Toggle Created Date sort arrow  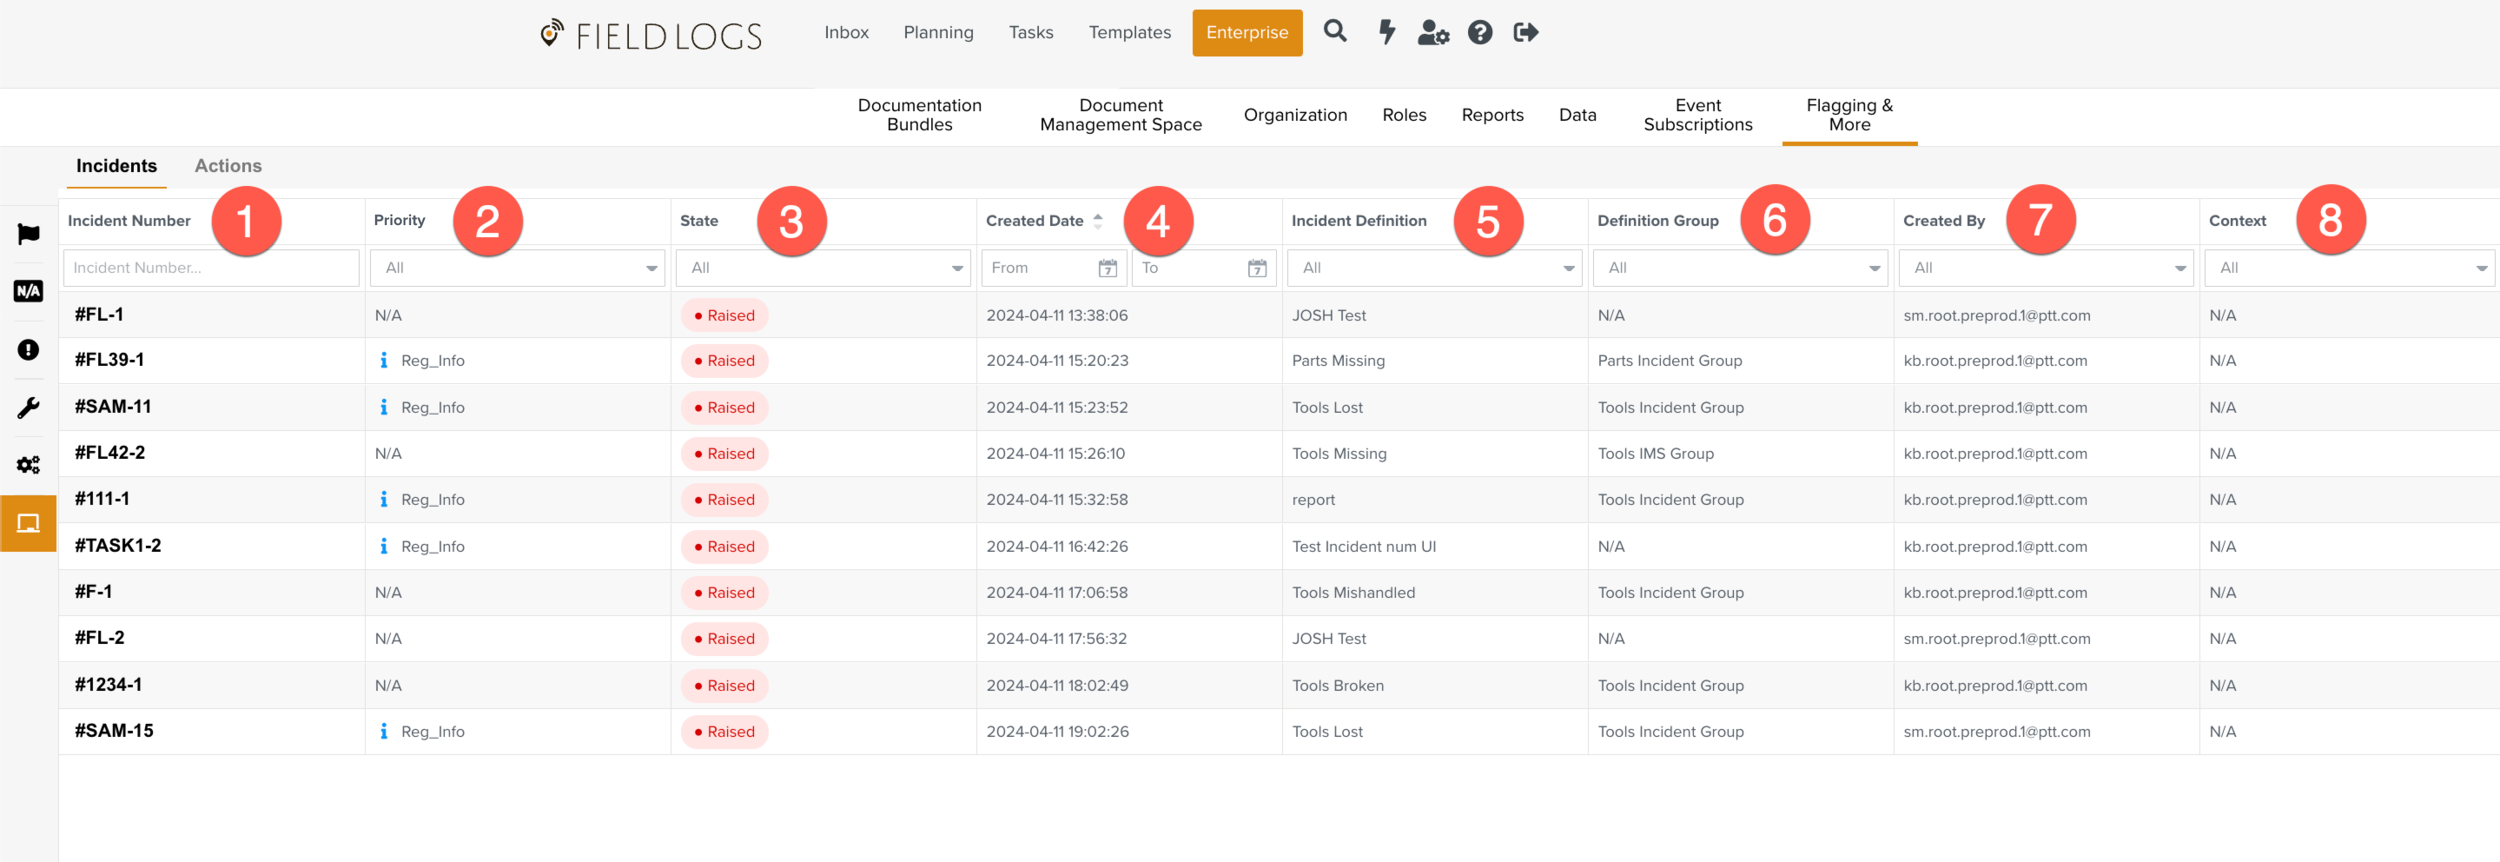coord(1098,221)
